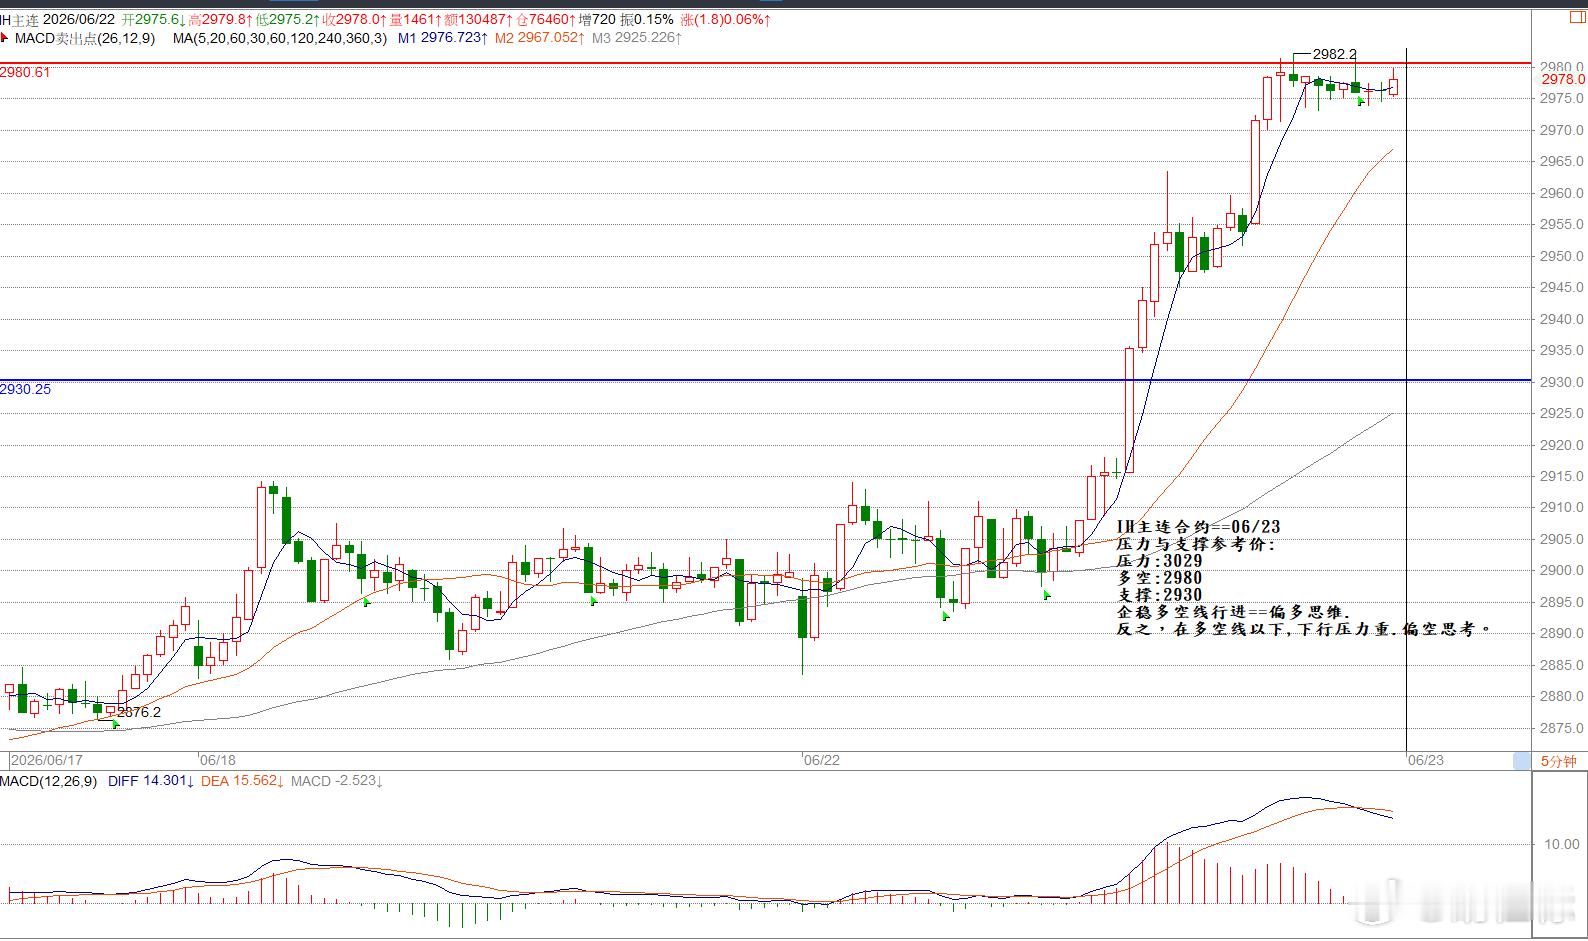Image resolution: width=1588 pixels, height=941 pixels.
Task: Select the 压力与支撑参考价 annotation line
Action: (1196, 544)
